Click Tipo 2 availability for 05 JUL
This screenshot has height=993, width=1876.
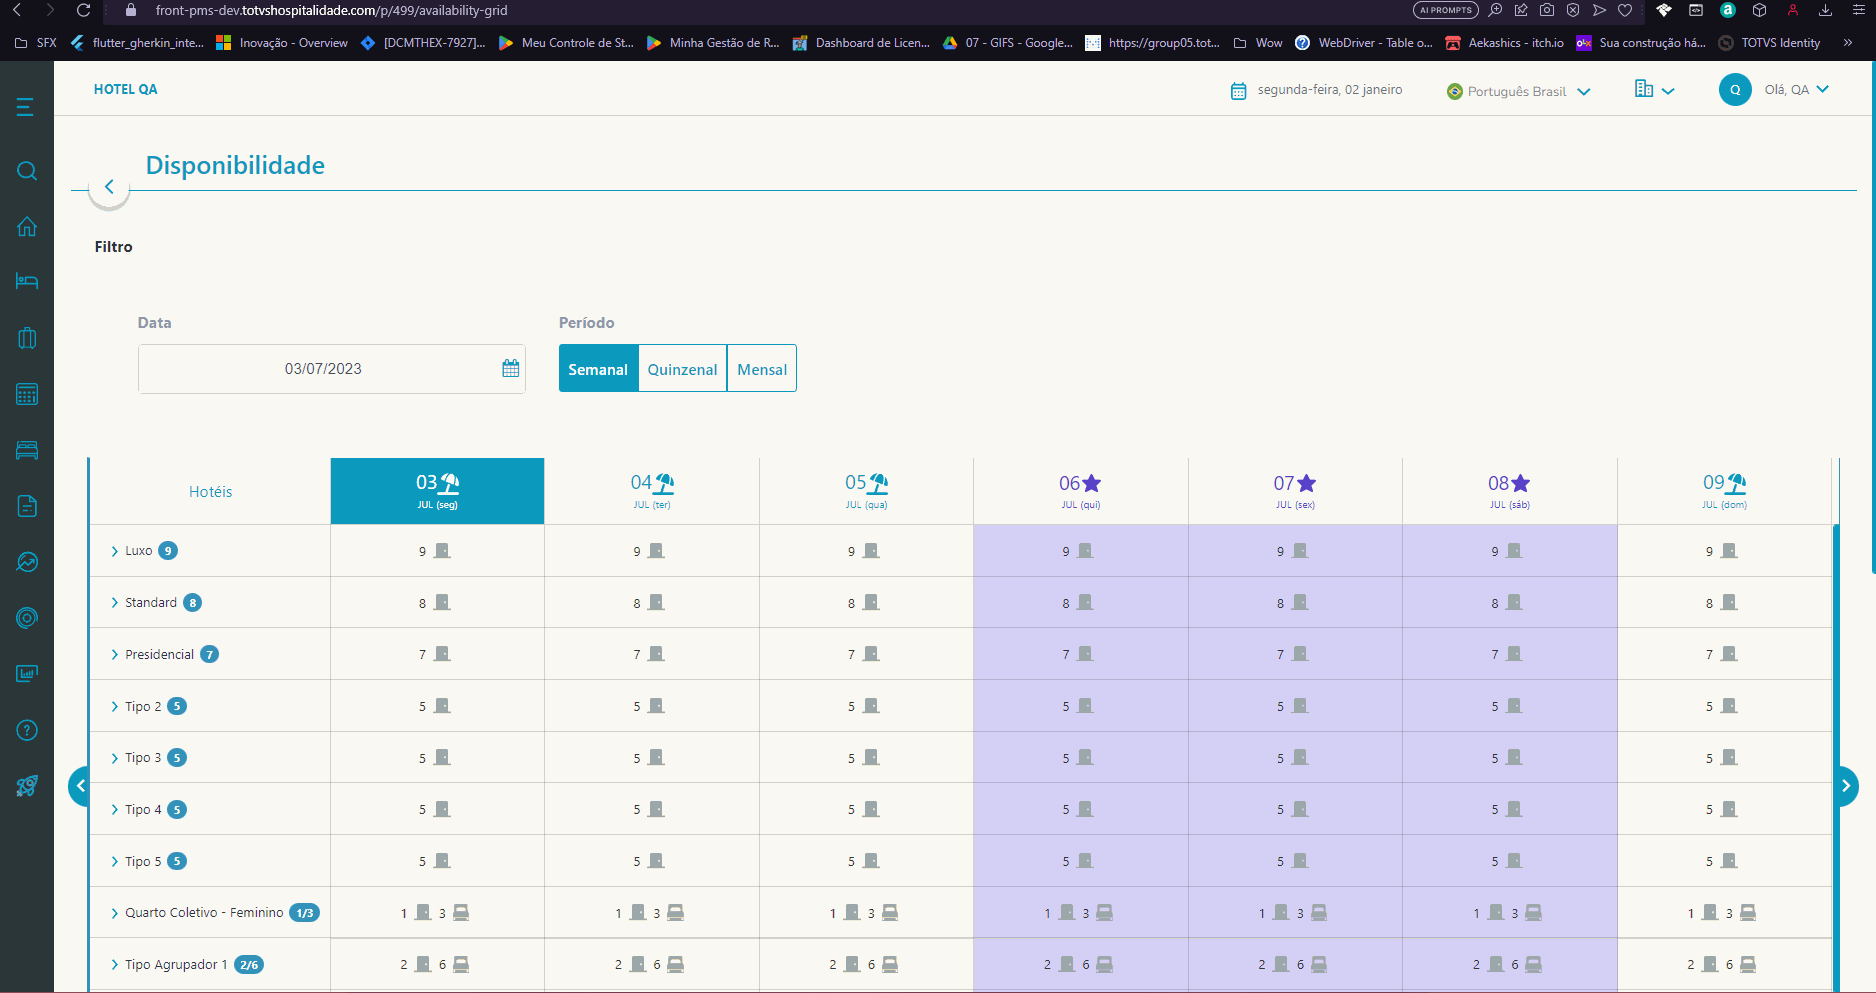tap(866, 707)
